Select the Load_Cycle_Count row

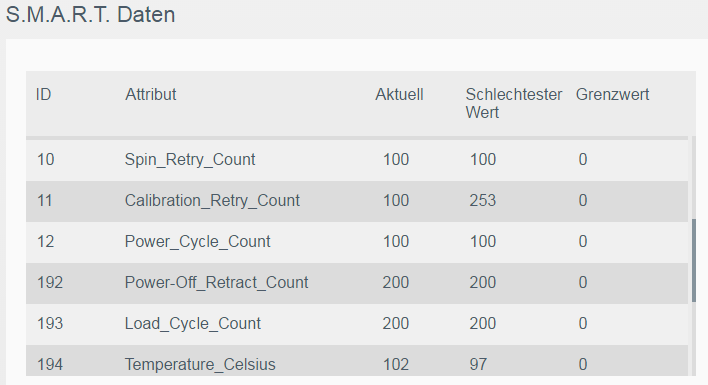357,324
